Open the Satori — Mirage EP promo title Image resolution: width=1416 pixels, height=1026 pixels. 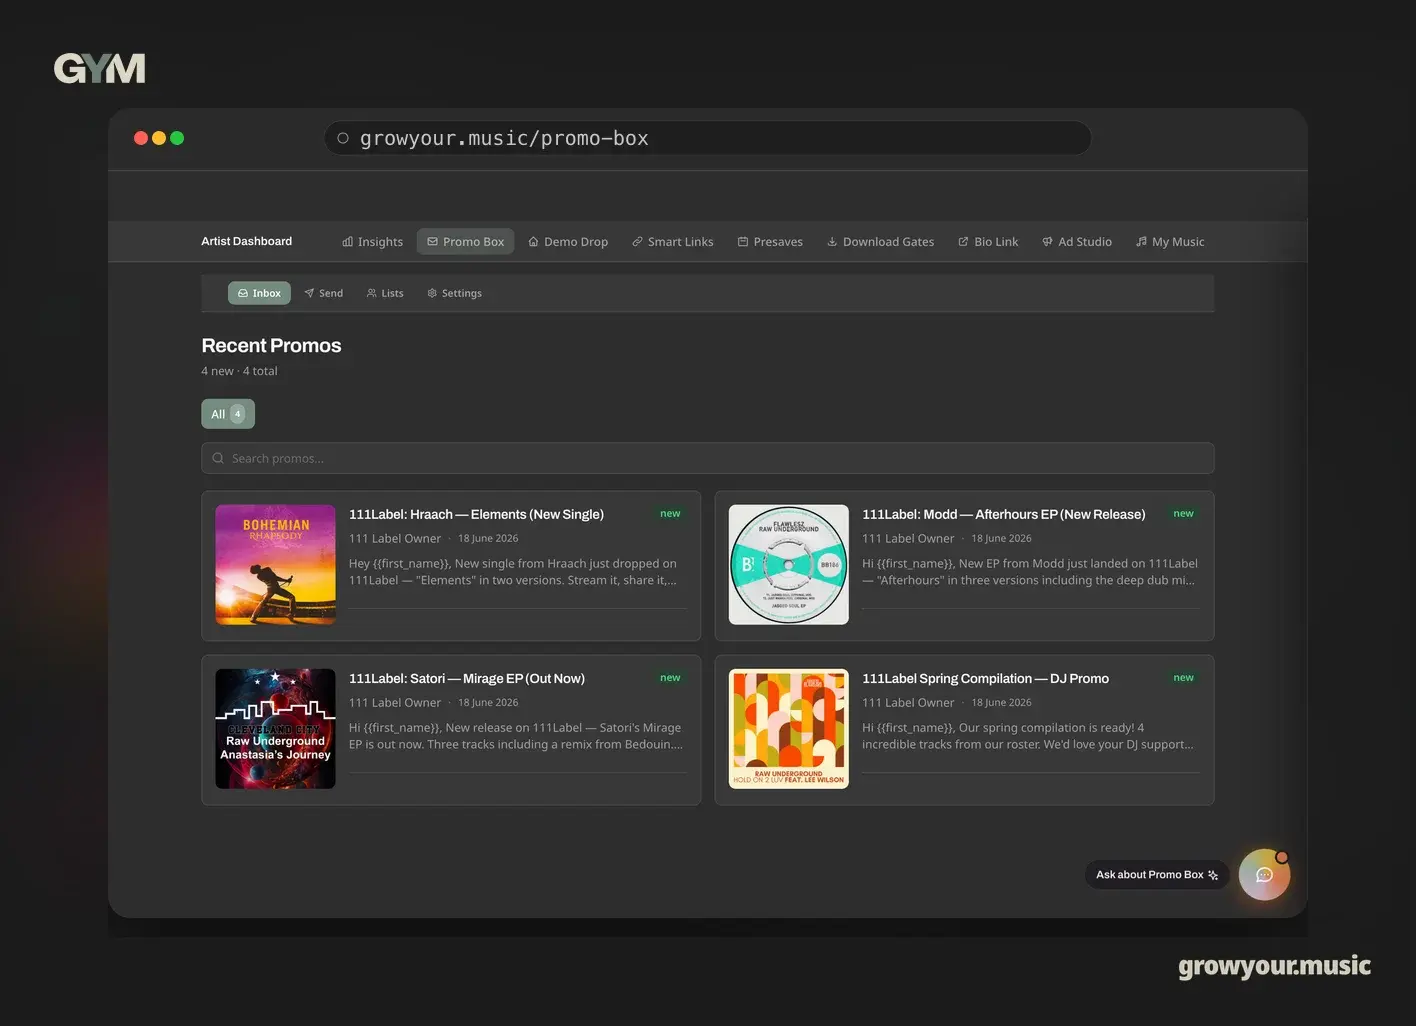(x=467, y=678)
